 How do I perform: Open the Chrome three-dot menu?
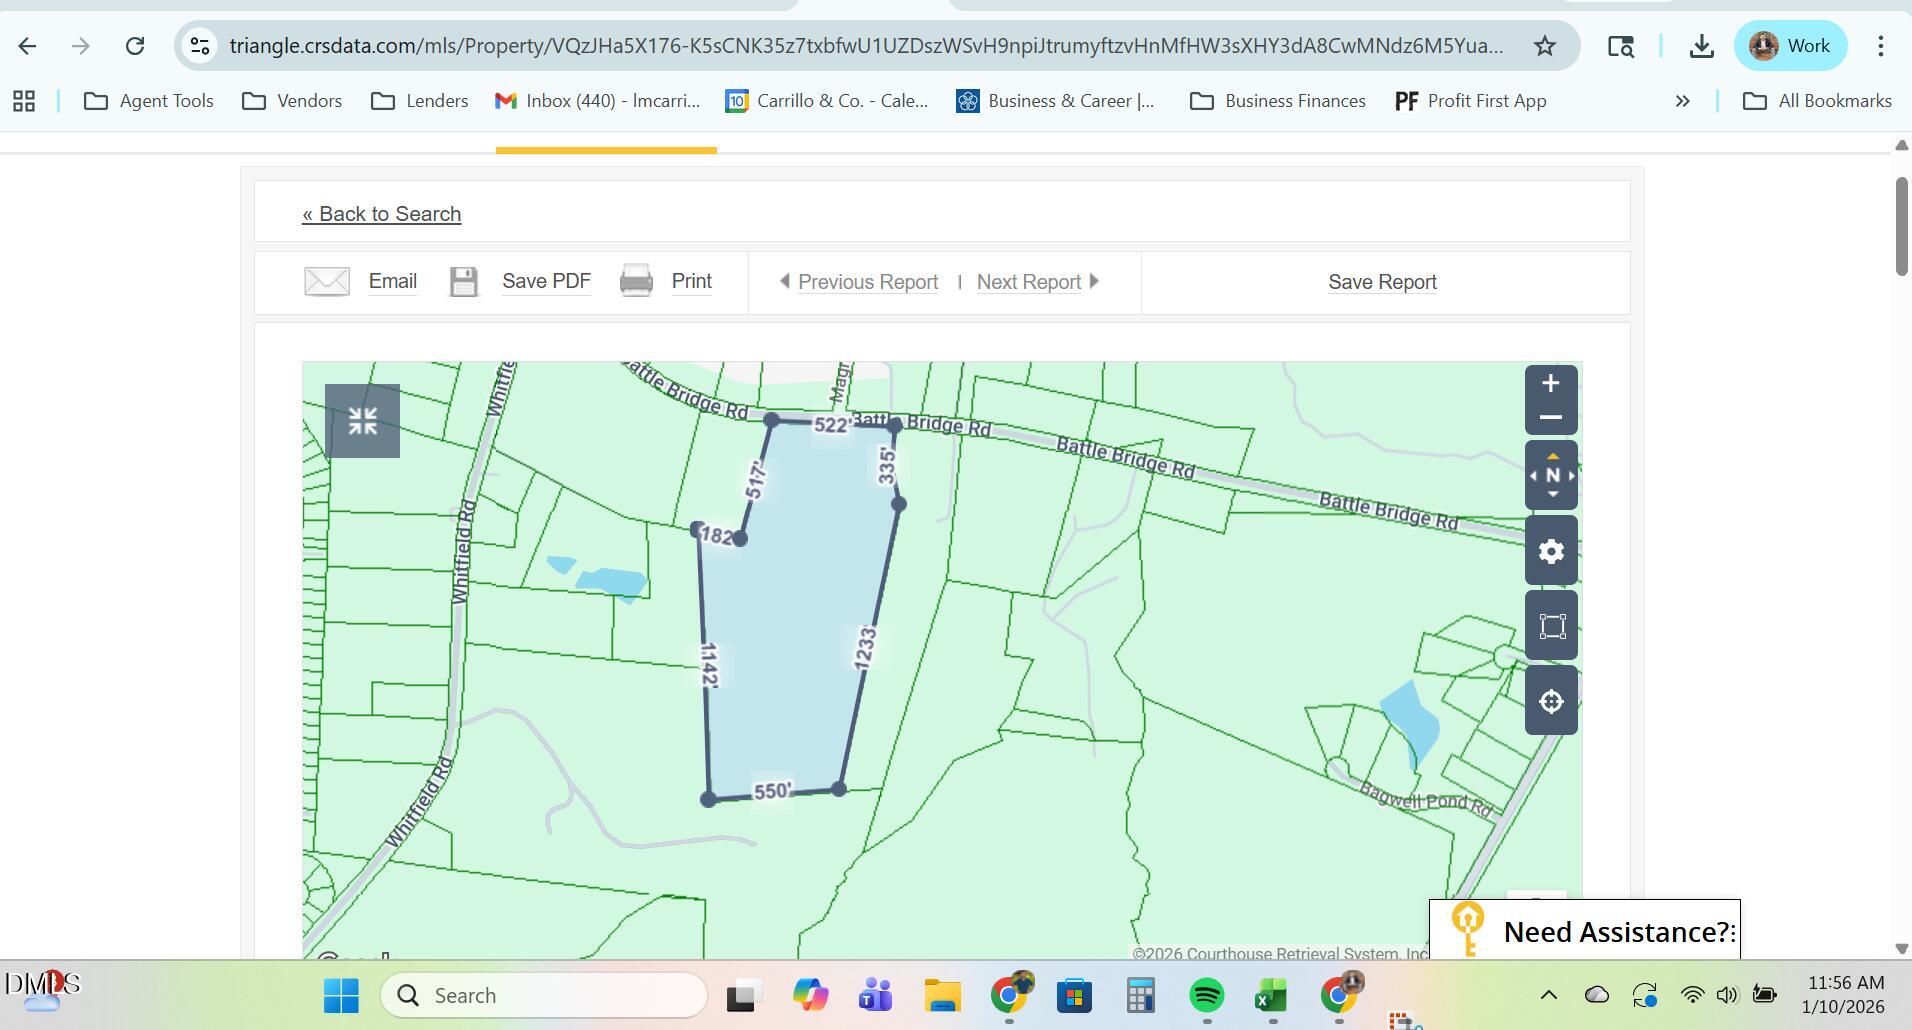(1881, 45)
